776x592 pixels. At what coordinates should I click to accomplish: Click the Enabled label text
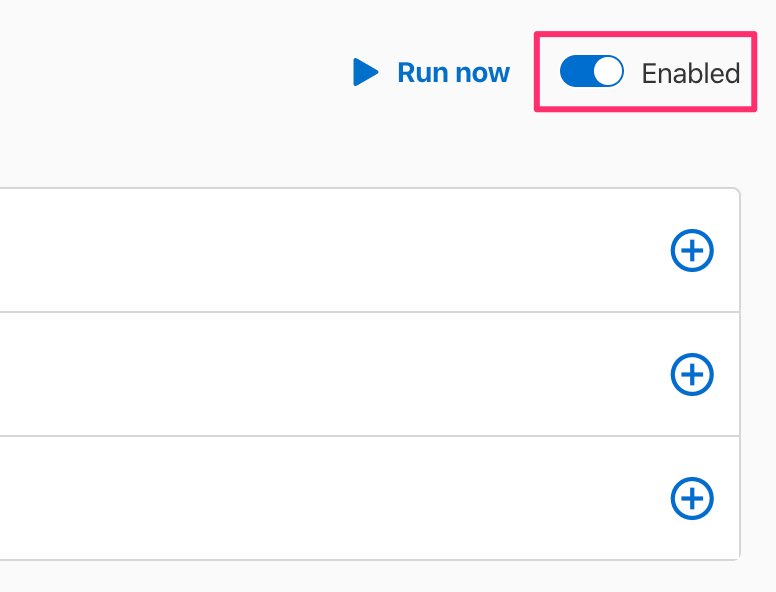pyautogui.click(x=691, y=73)
